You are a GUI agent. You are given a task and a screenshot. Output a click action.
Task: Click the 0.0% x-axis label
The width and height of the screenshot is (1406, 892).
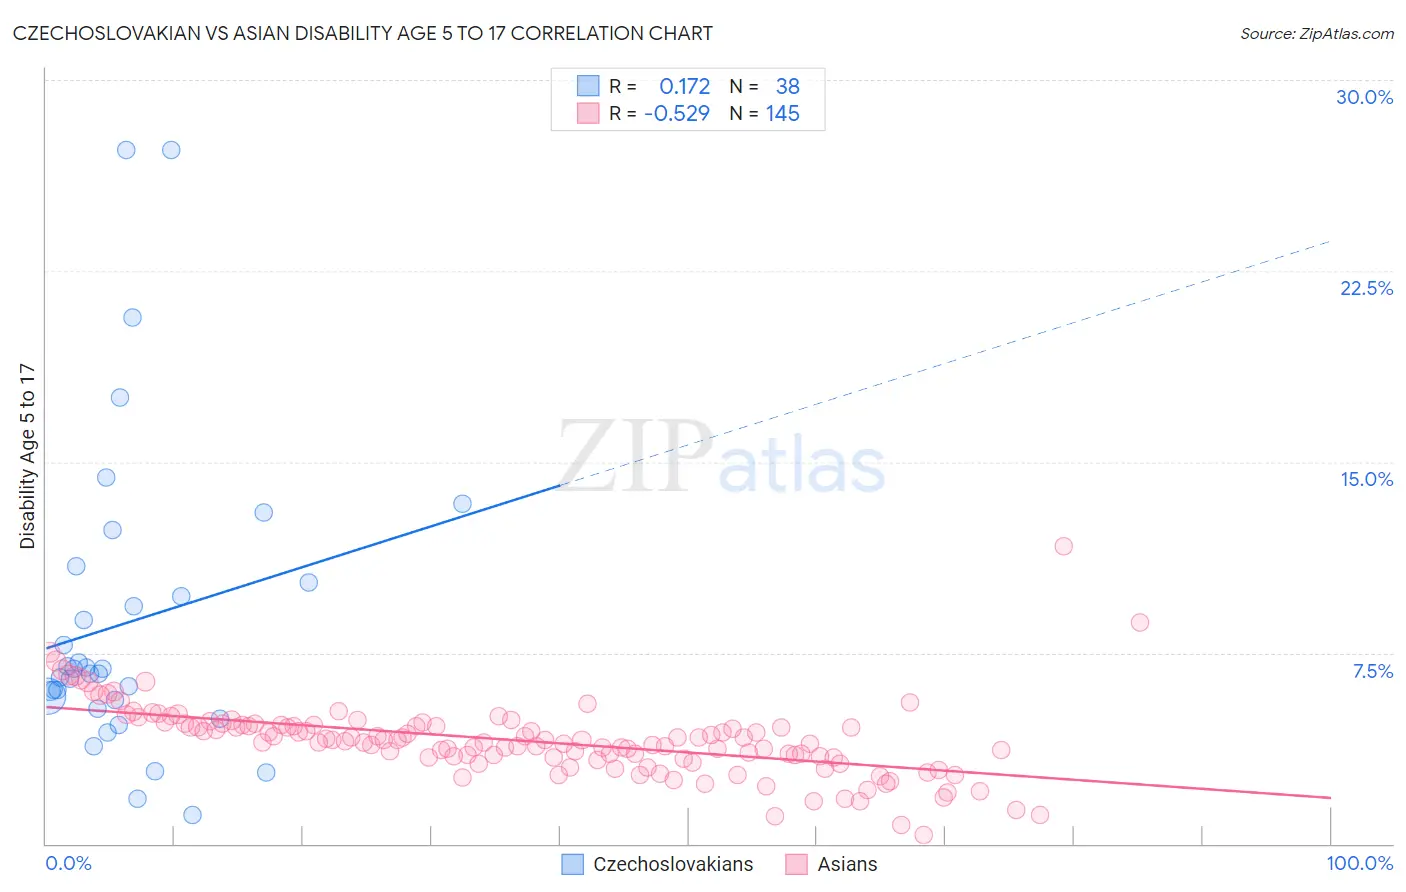point(68,863)
